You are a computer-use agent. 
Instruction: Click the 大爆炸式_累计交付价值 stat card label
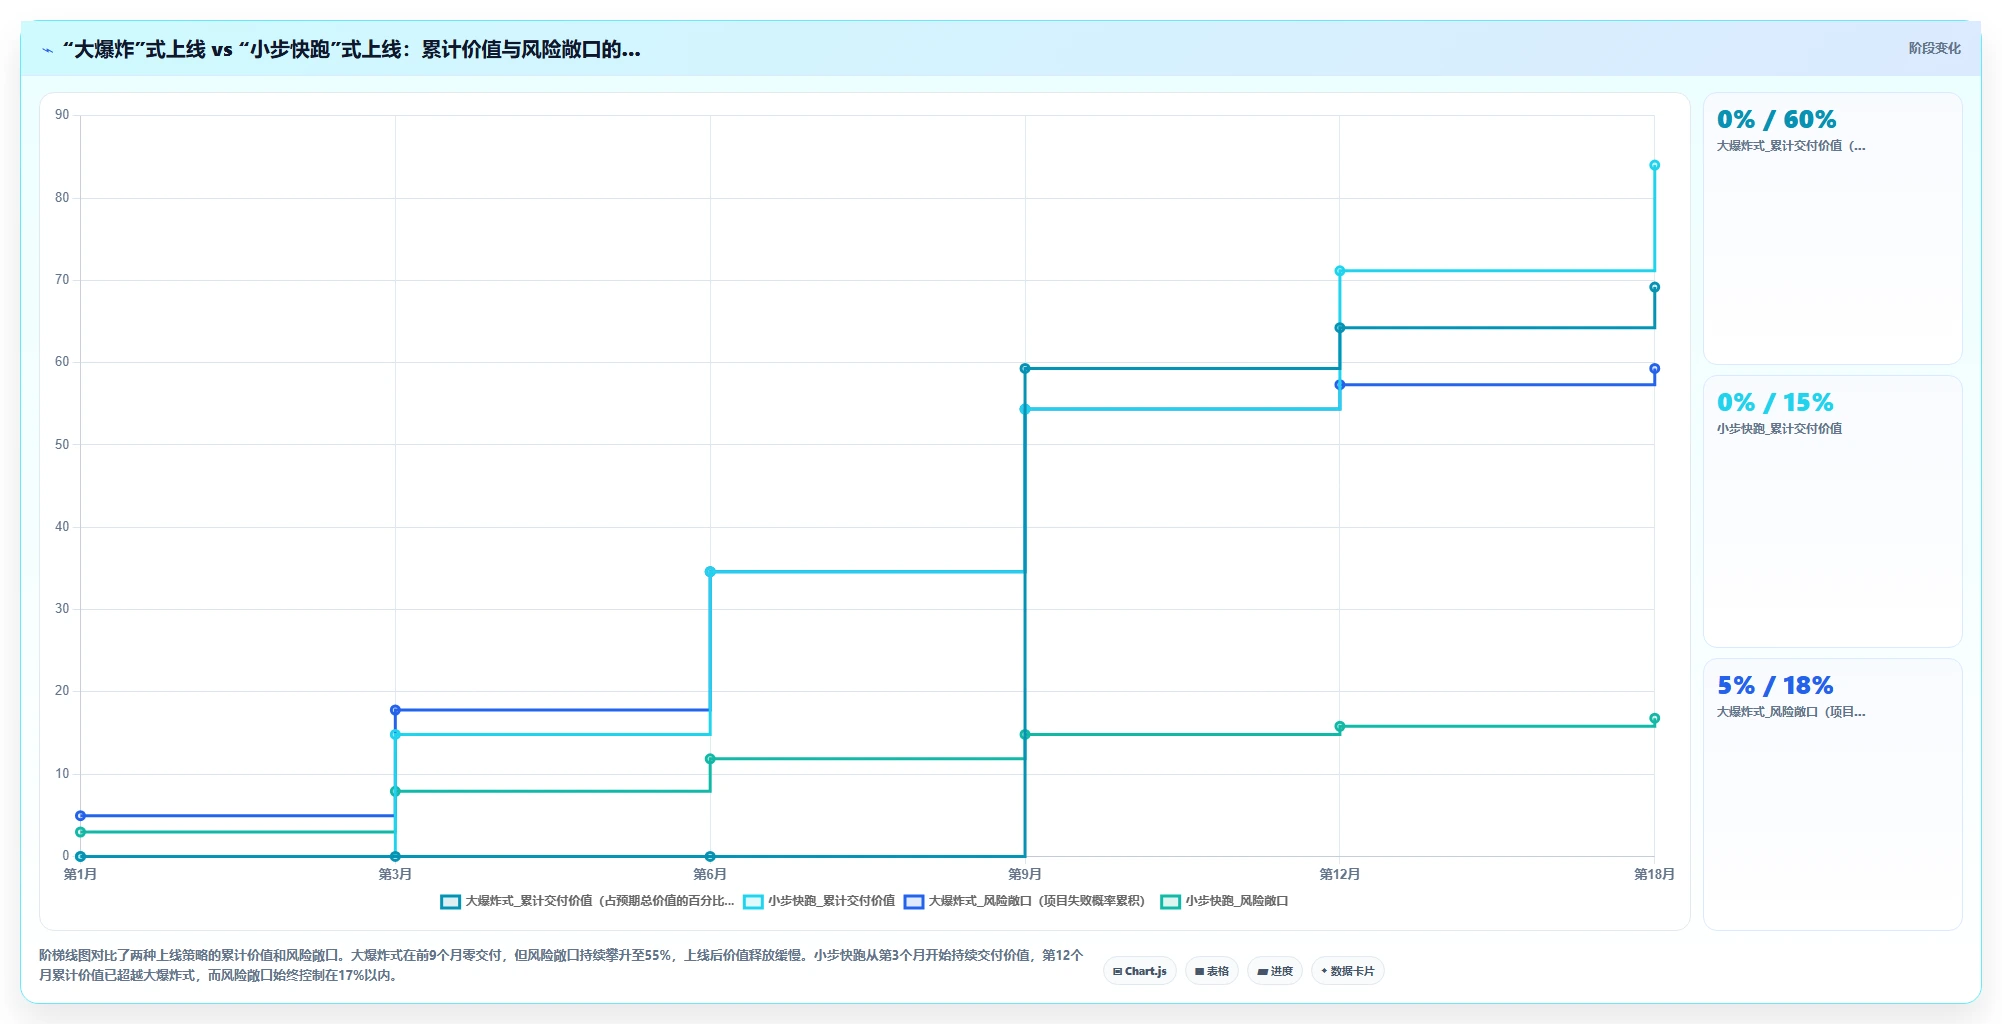(1791, 146)
